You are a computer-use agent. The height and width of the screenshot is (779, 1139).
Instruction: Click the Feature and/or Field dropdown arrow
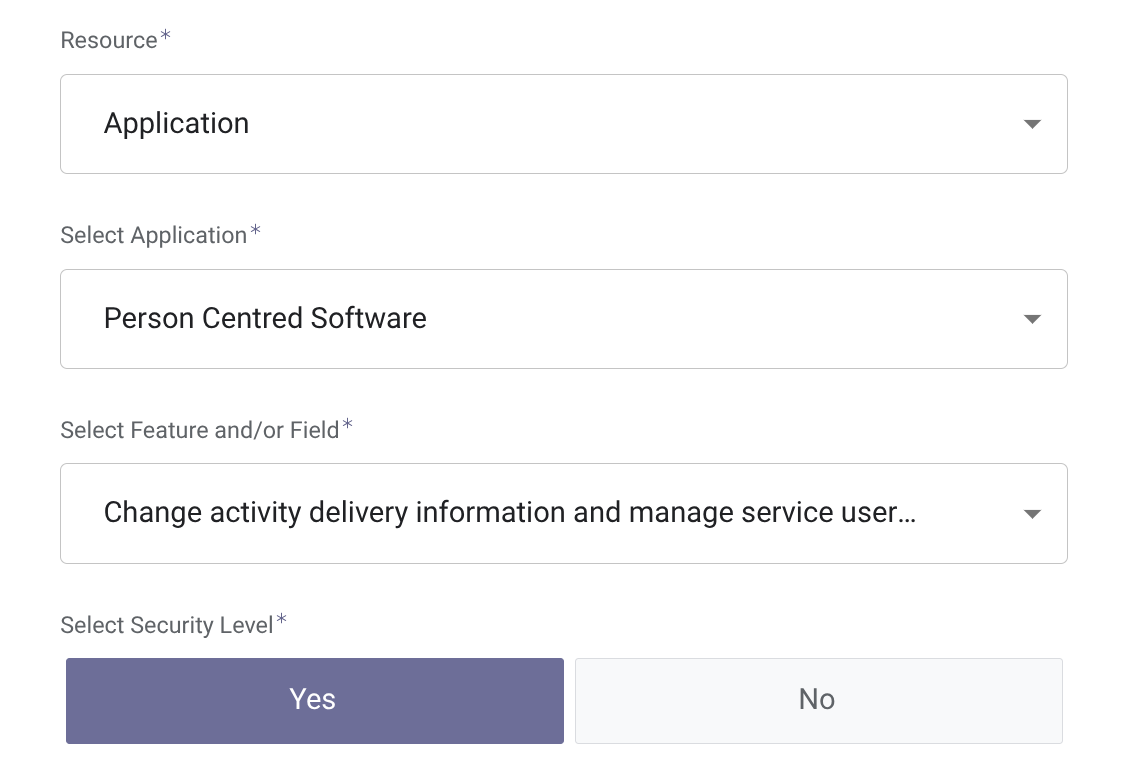tap(1032, 515)
